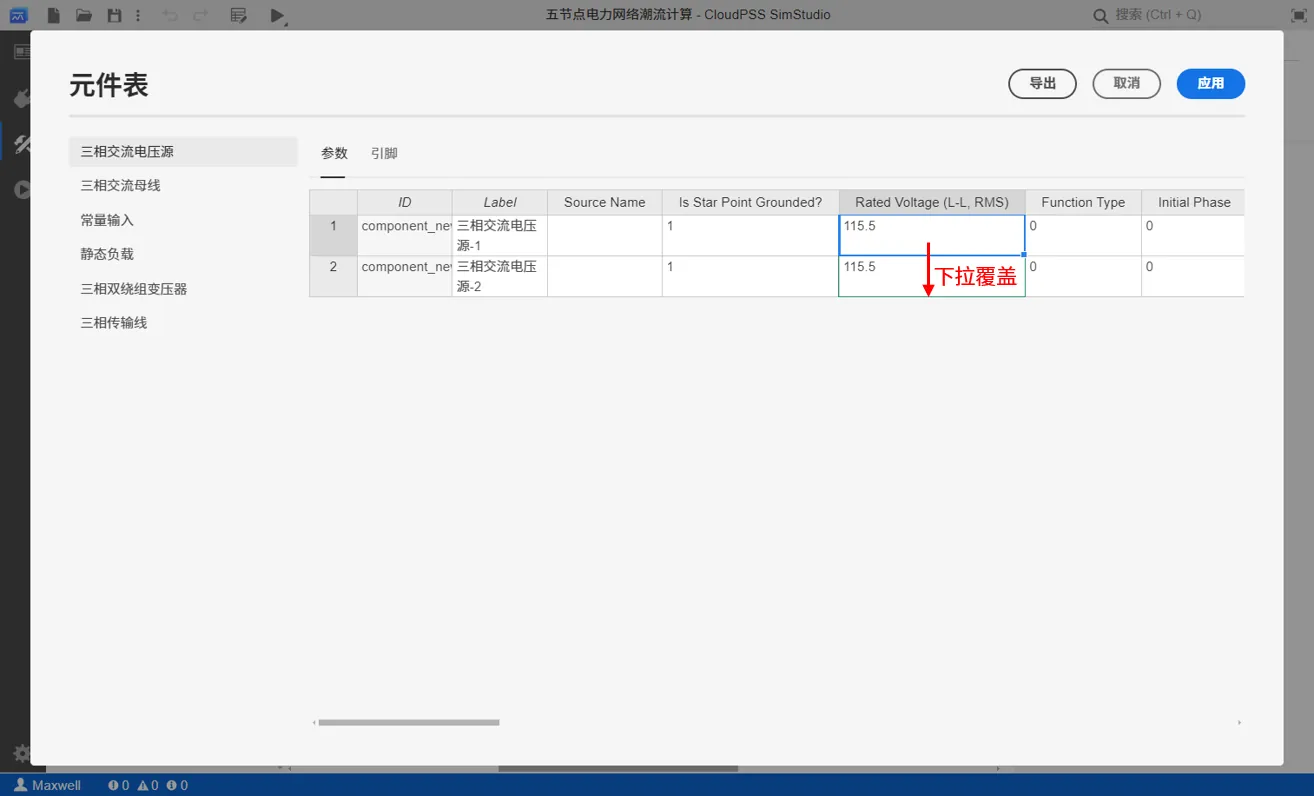Click the info count indicator in the status bar
The image size is (1314, 796).
[177, 785]
